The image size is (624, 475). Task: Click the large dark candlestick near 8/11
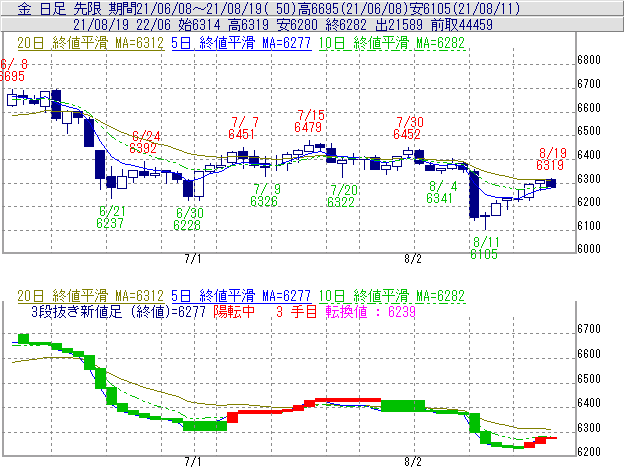pos(474,194)
